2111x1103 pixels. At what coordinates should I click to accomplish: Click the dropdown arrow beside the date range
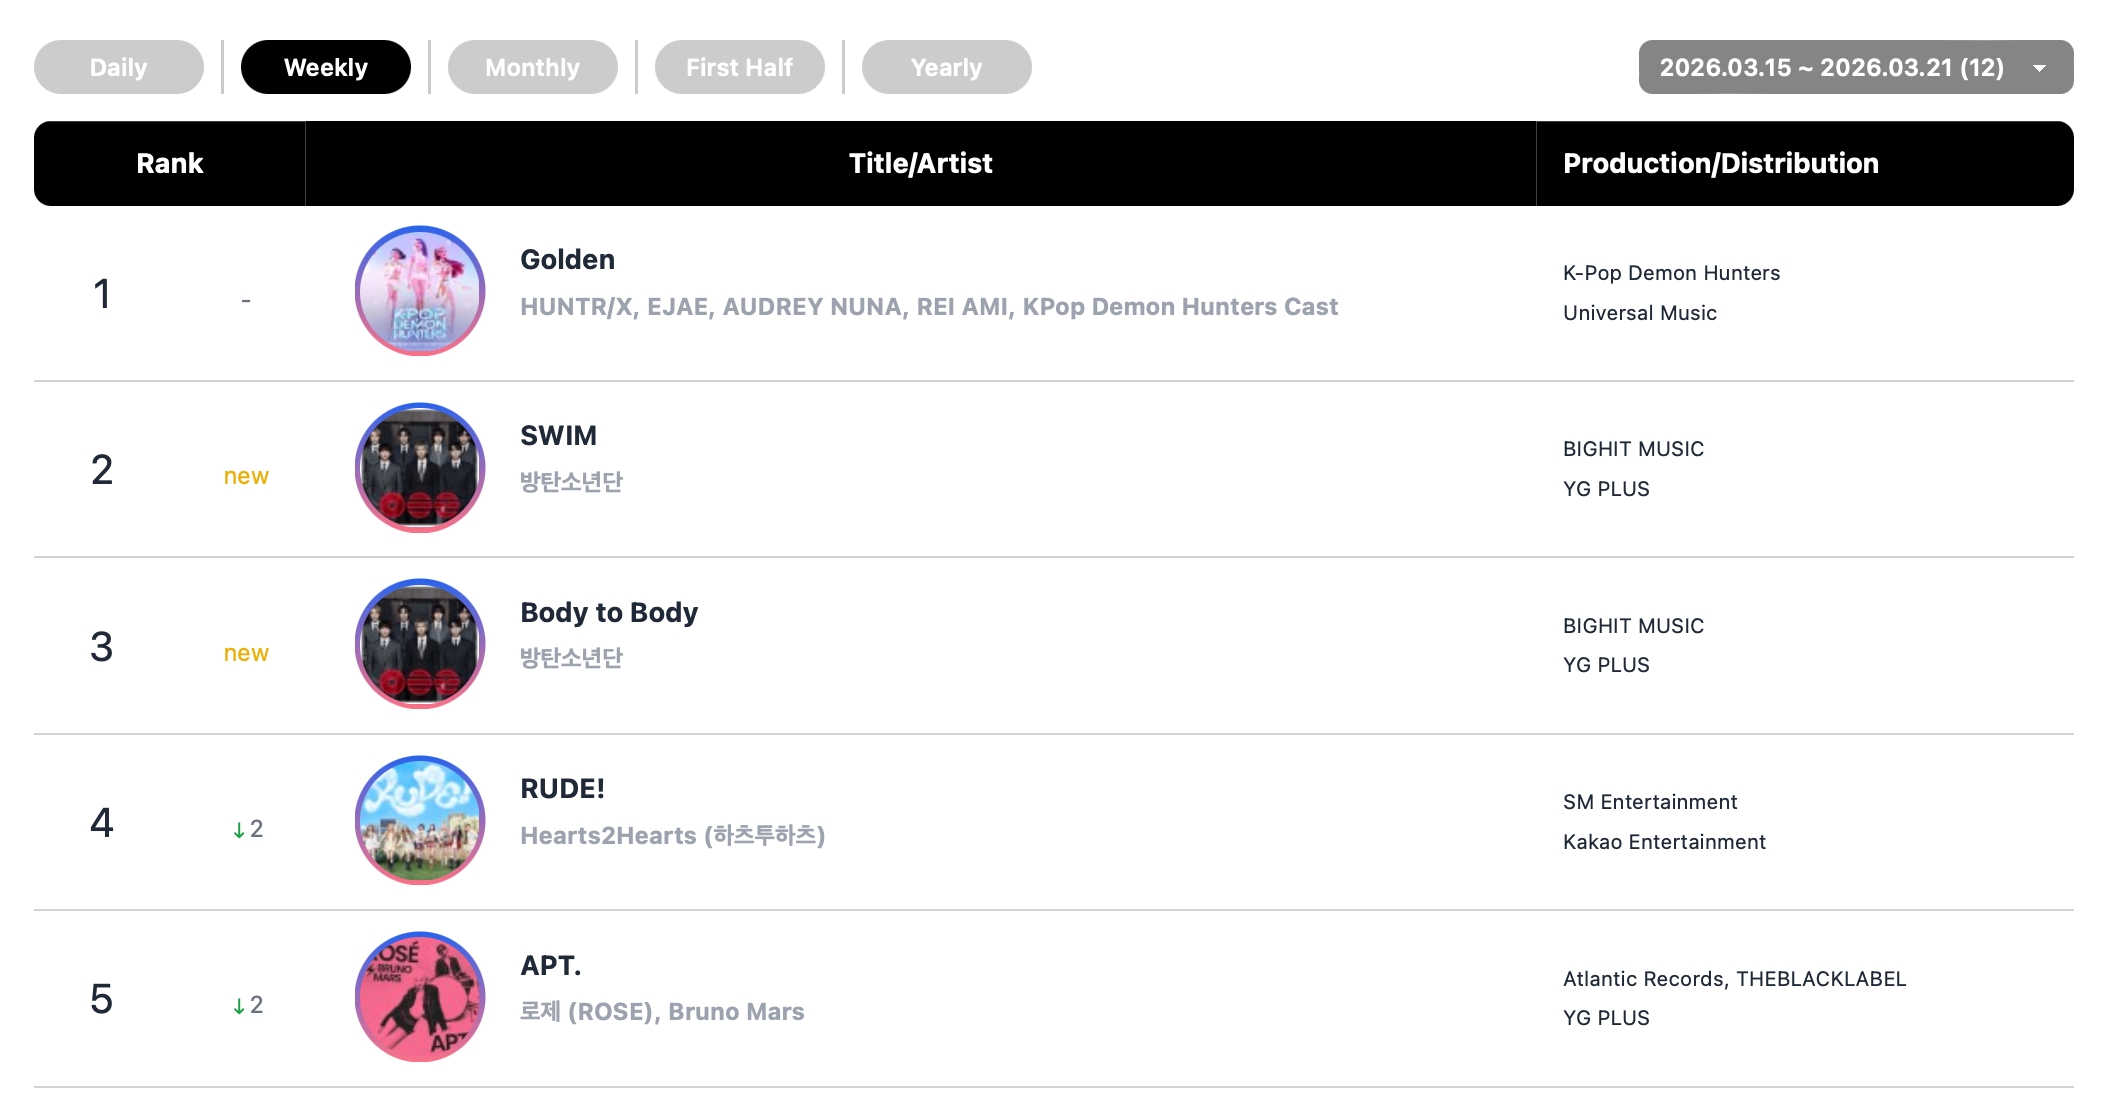(x=2039, y=68)
